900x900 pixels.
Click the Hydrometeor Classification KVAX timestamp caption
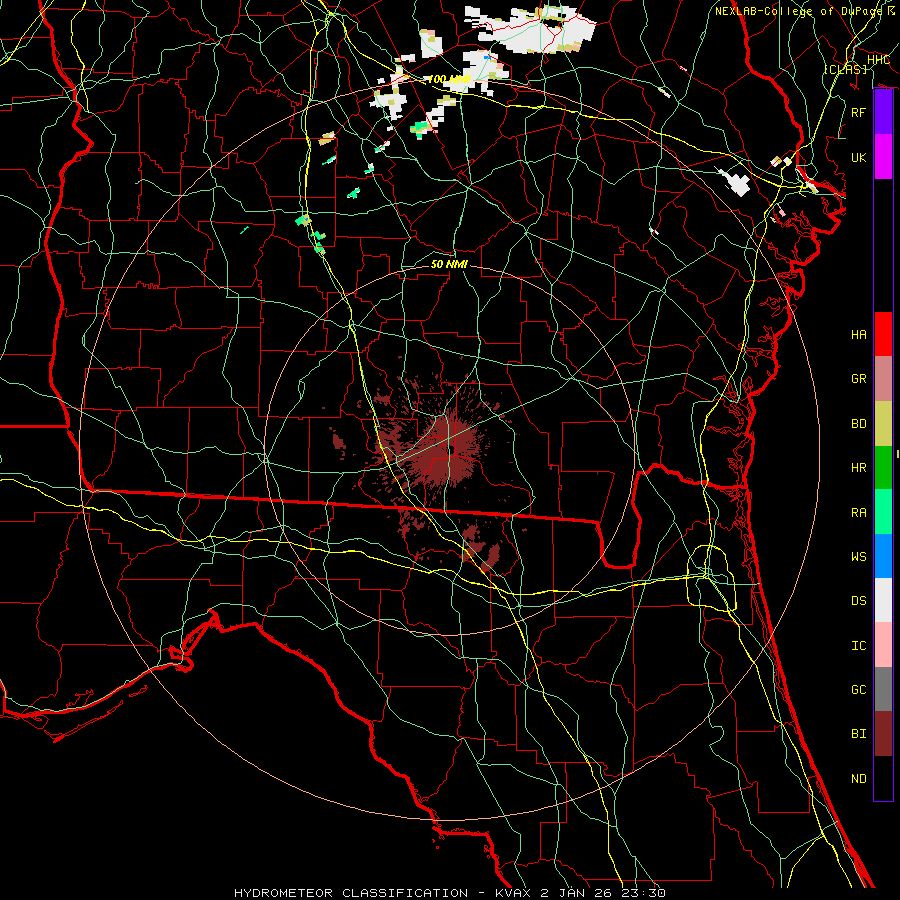coord(450,893)
